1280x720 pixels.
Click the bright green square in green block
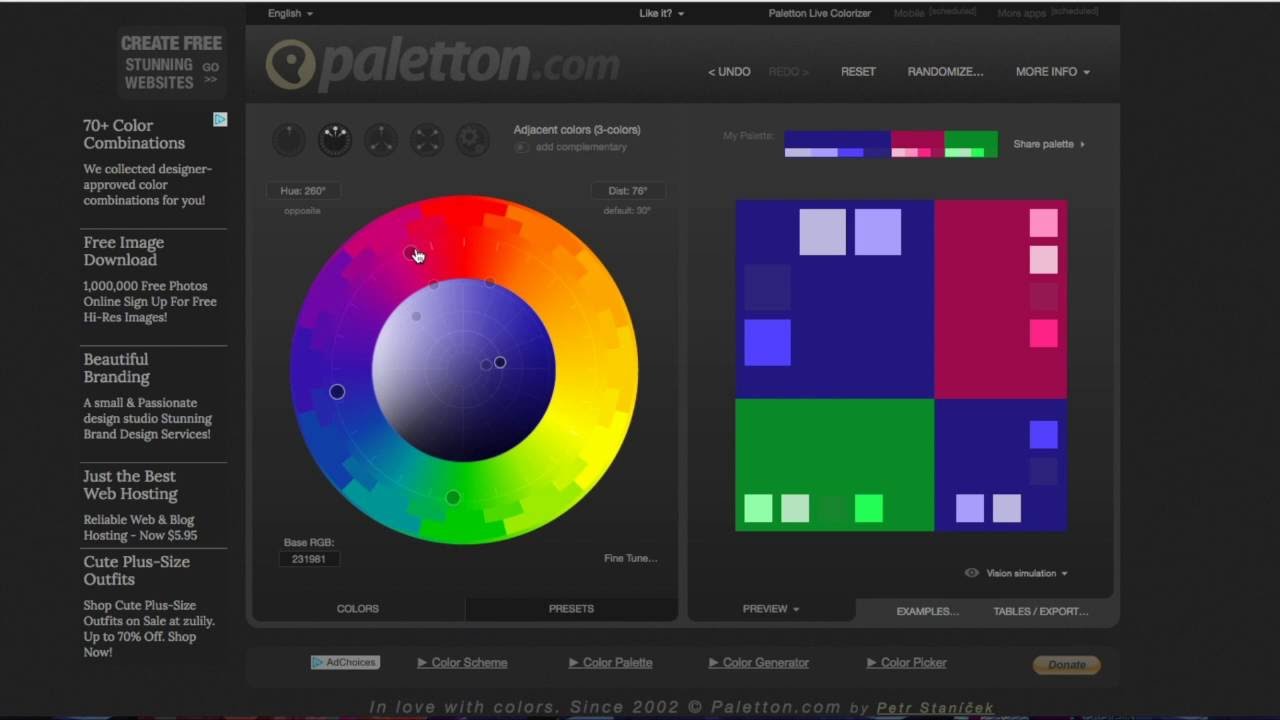click(869, 508)
